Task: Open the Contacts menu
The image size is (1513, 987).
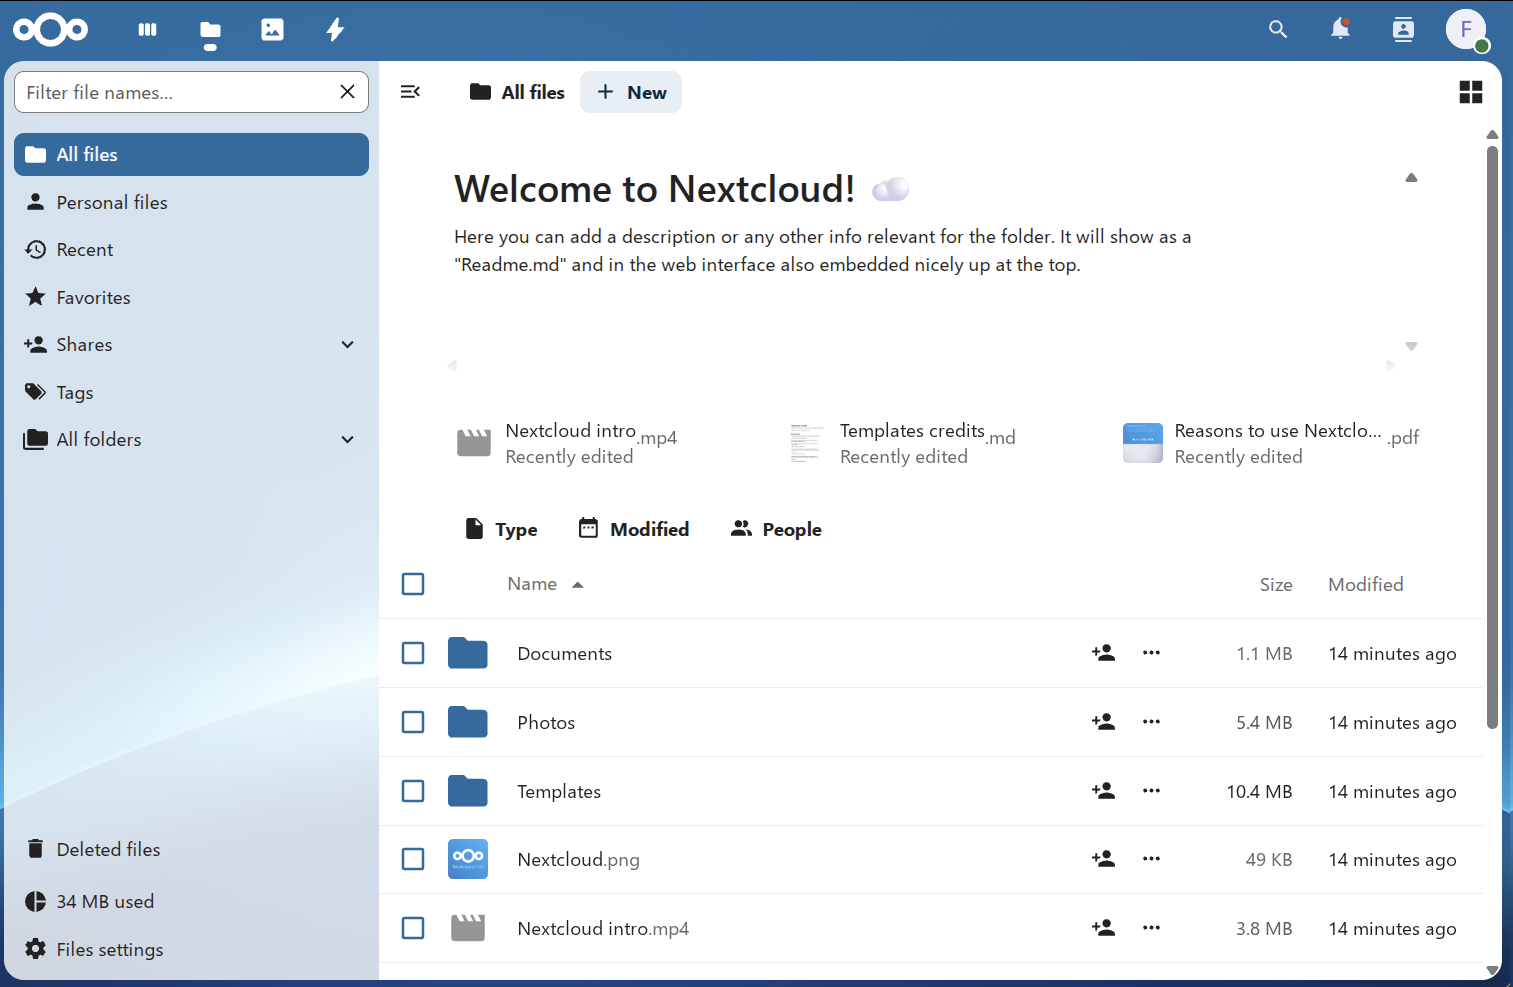Action: click(1403, 30)
